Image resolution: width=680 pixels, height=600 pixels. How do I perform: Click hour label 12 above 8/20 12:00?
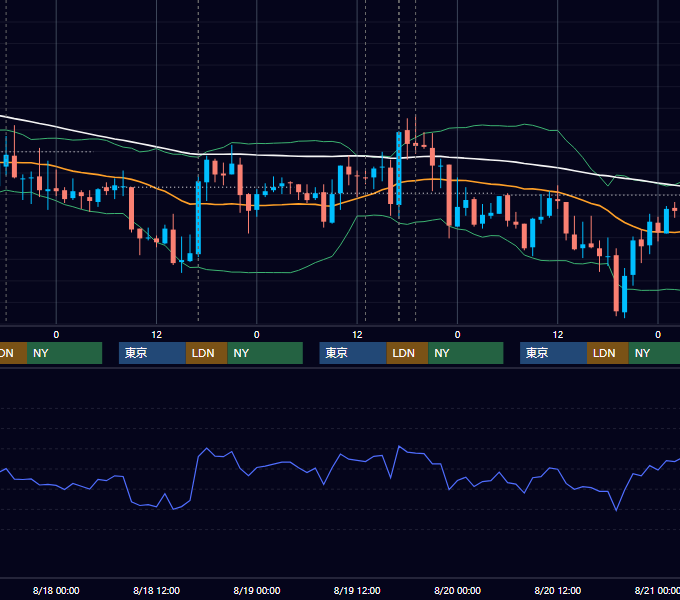(558, 335)
